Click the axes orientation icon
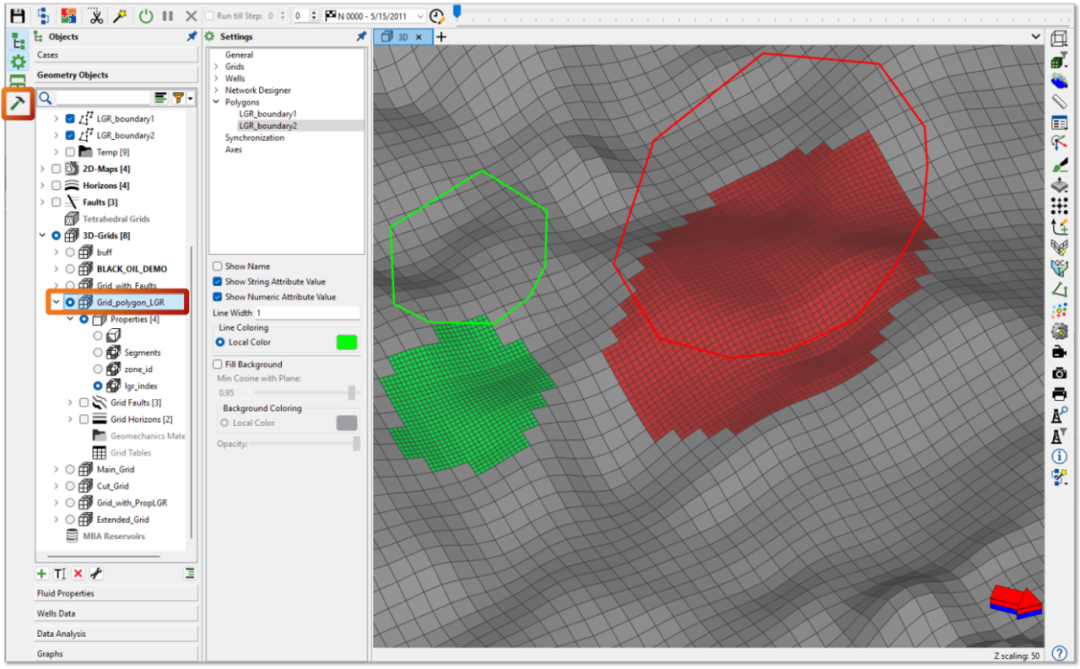The height and width of the screenshot is (669, 1080). point(1059,143)
